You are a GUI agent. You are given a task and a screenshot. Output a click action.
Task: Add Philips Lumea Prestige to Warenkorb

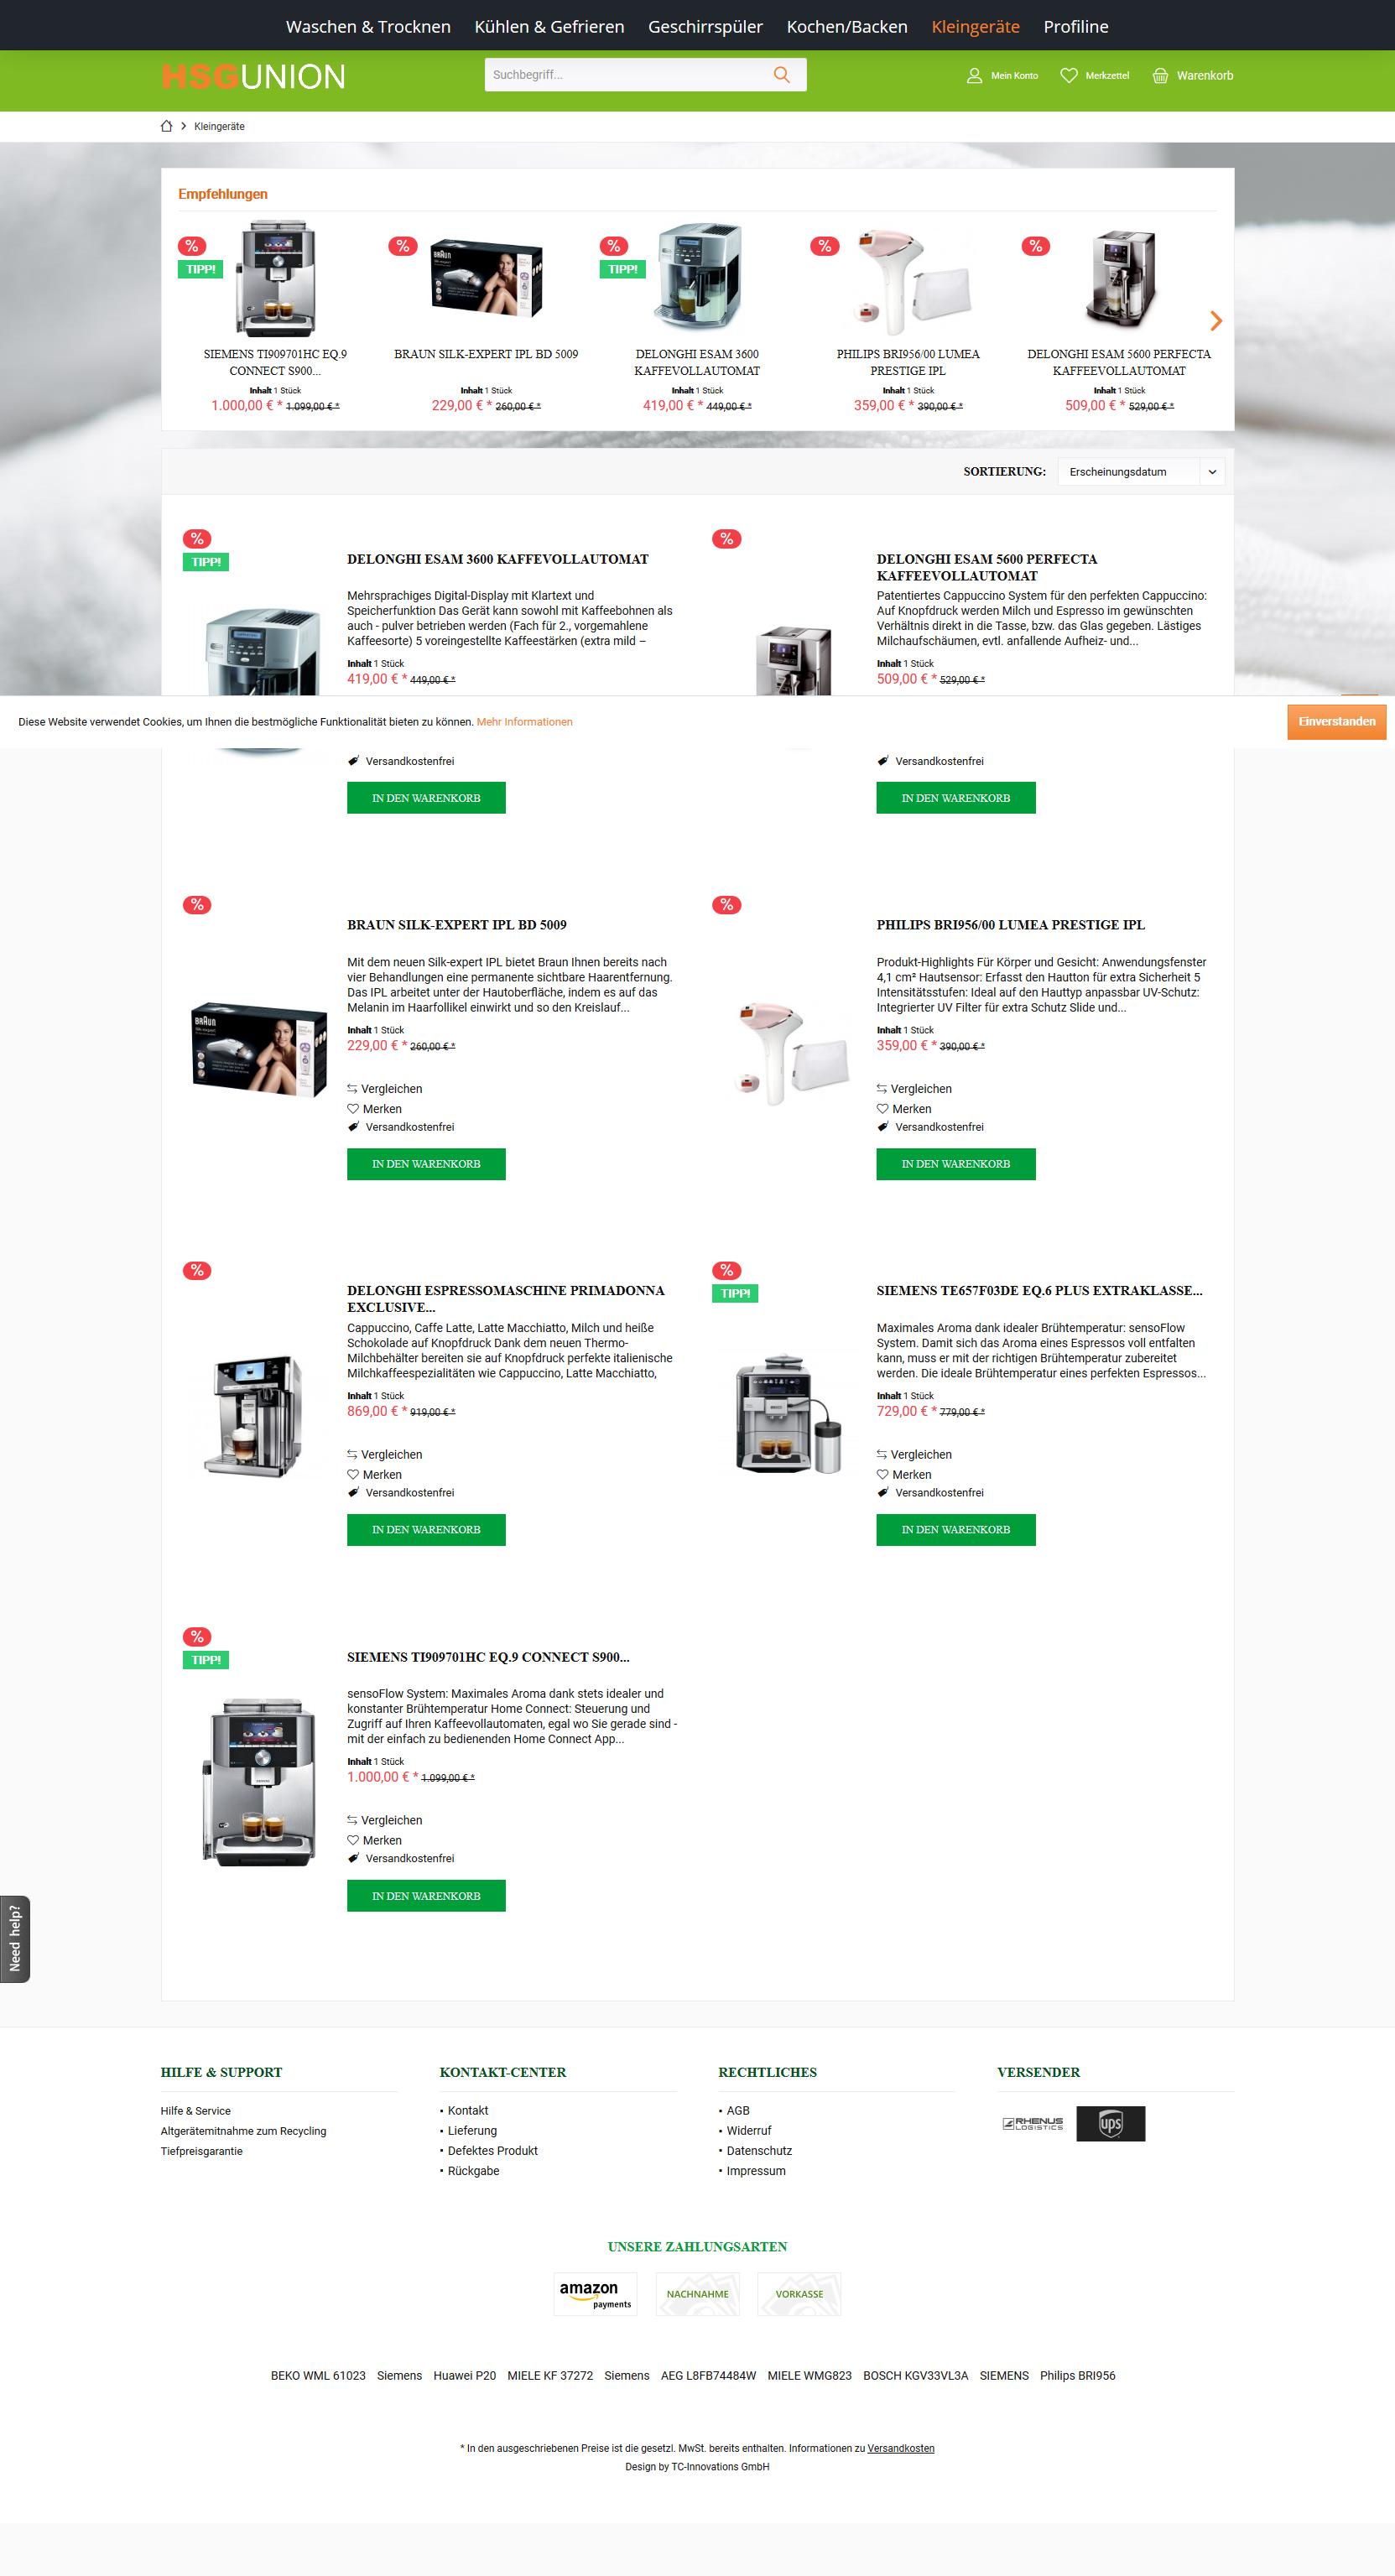point(956,1164)
